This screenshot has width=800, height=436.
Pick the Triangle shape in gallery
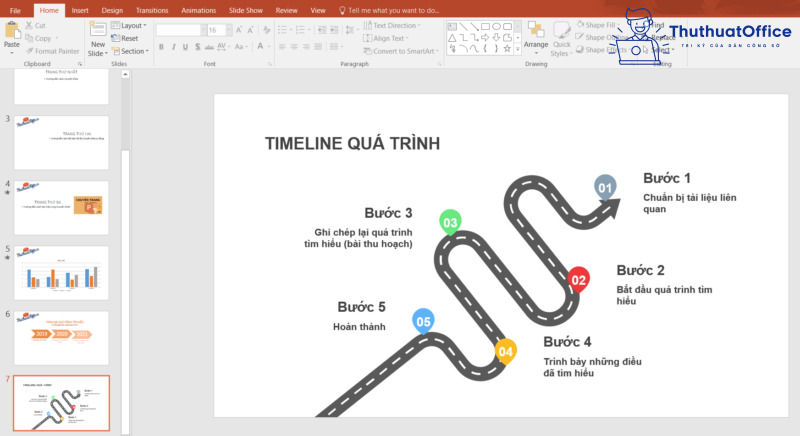(x=452, y=38)
